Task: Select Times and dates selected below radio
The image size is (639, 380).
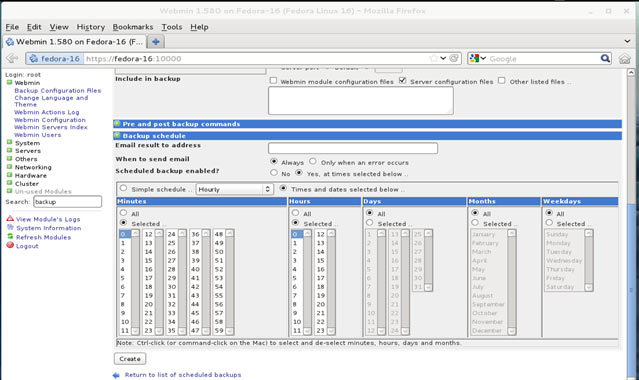Action: pos(283,188)
